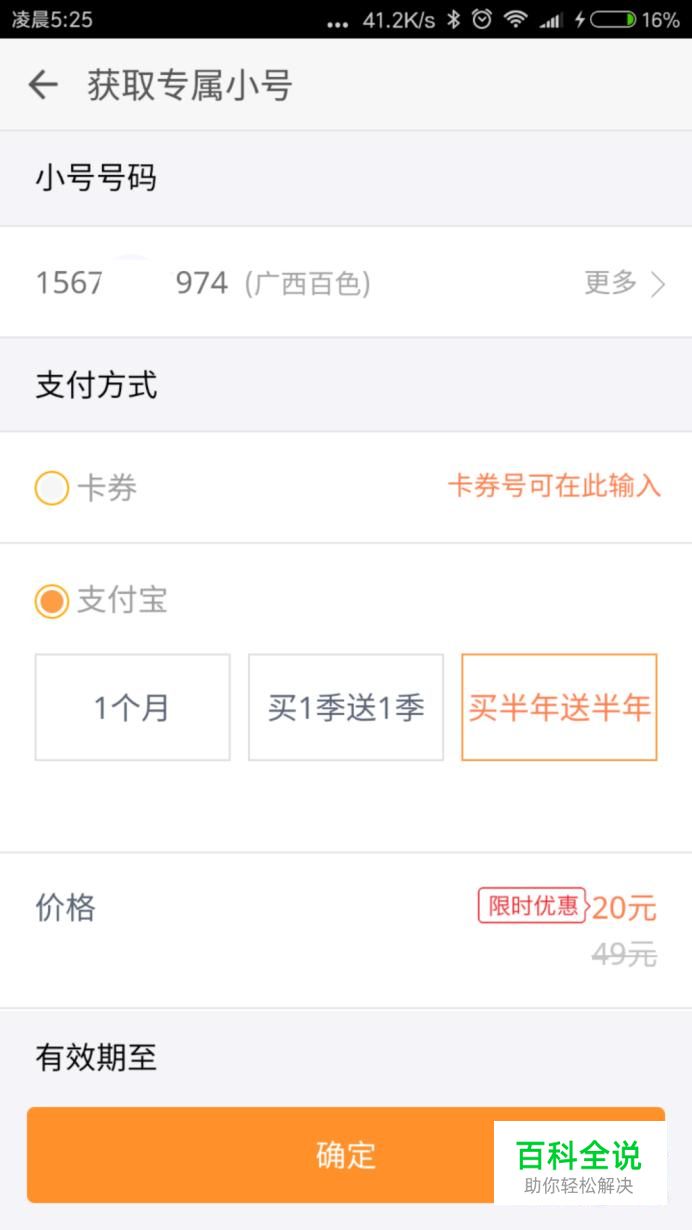The height and width of the screenshot is (1230, 692).
Task: Tap the Bluetooth status bar icon
Action: (453, 19)
